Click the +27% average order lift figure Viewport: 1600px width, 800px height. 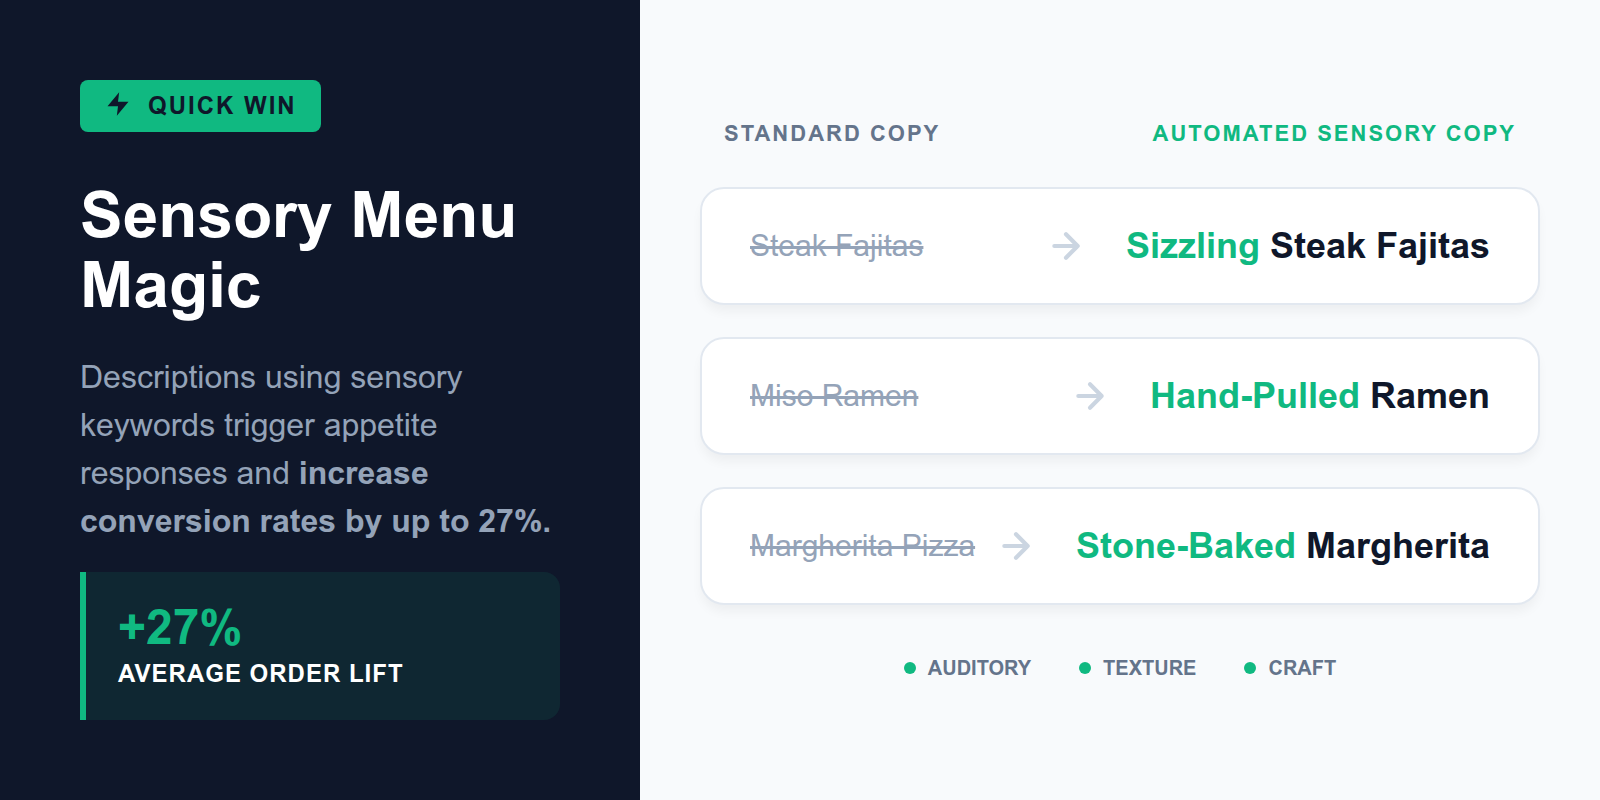click(x=180, y=628)
